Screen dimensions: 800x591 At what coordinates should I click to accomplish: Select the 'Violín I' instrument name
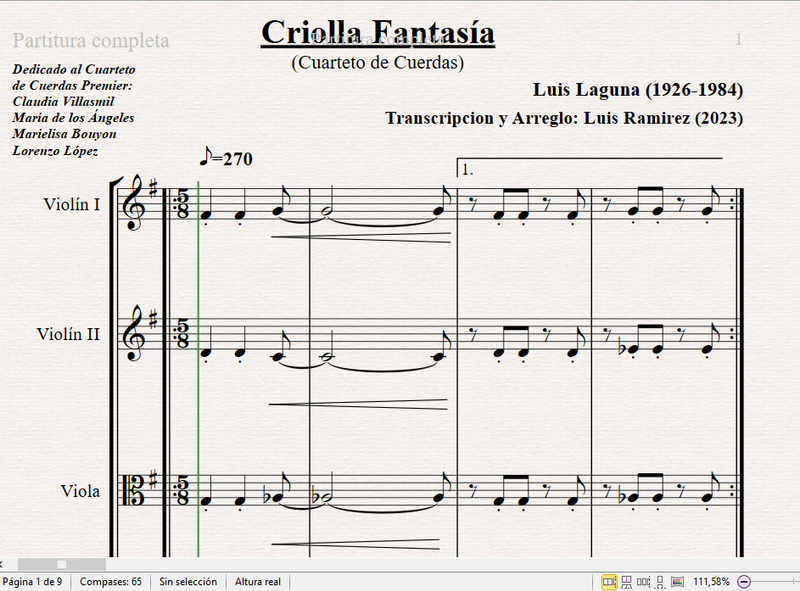(x=72, y=204)
